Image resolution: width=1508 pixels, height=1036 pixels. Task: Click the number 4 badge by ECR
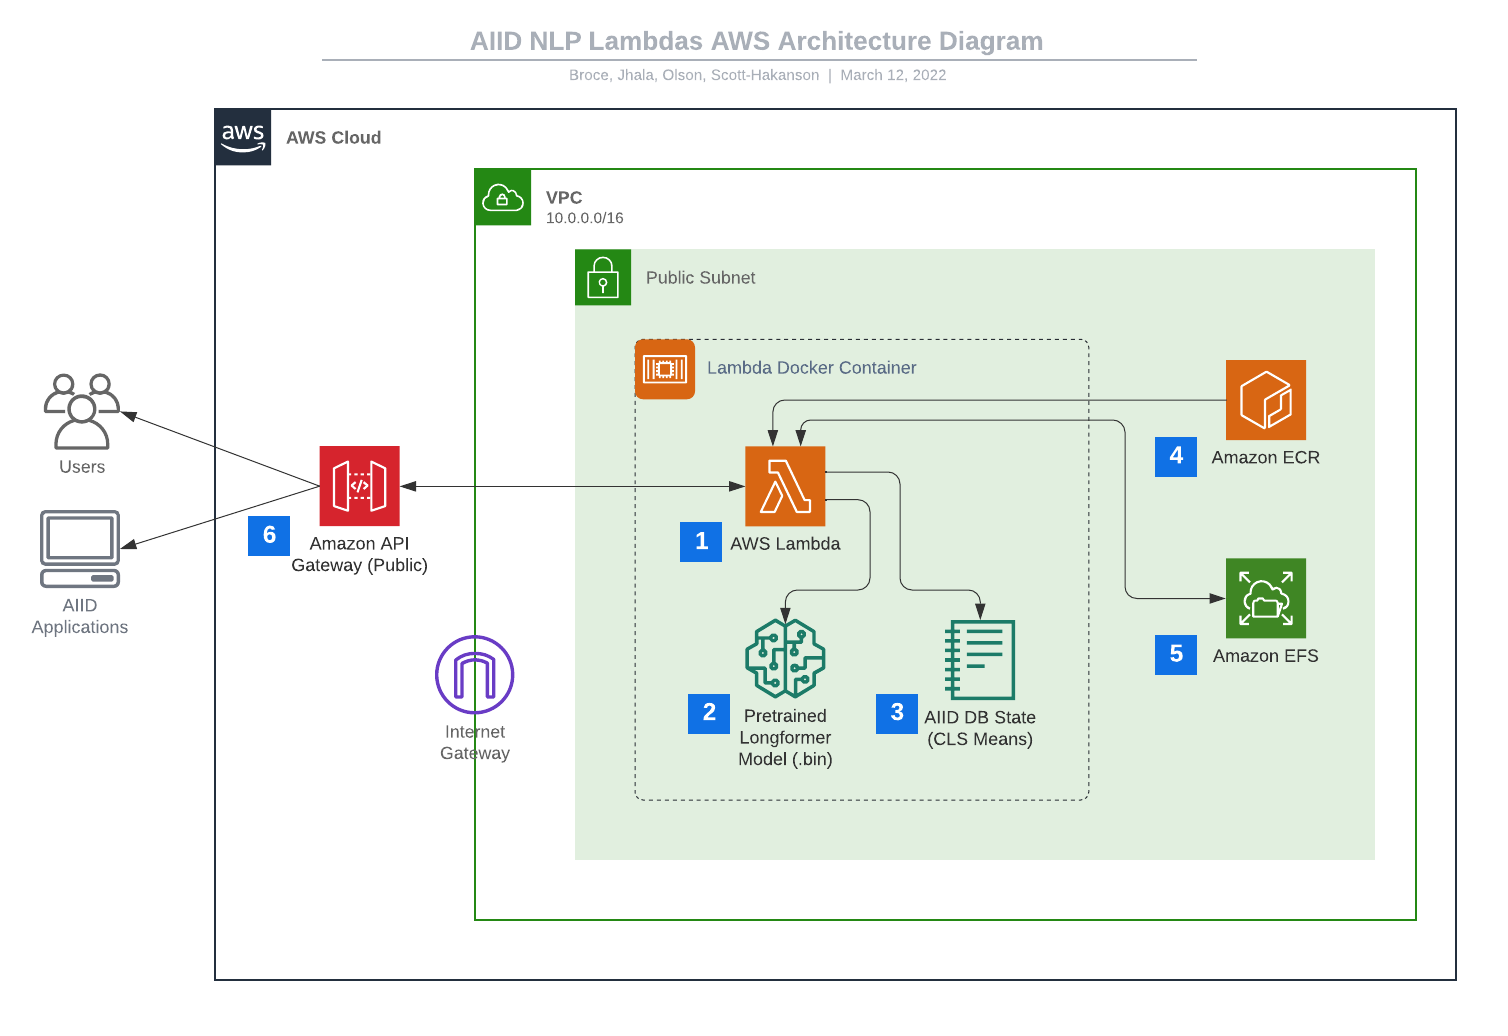(x=1176, y=456)
